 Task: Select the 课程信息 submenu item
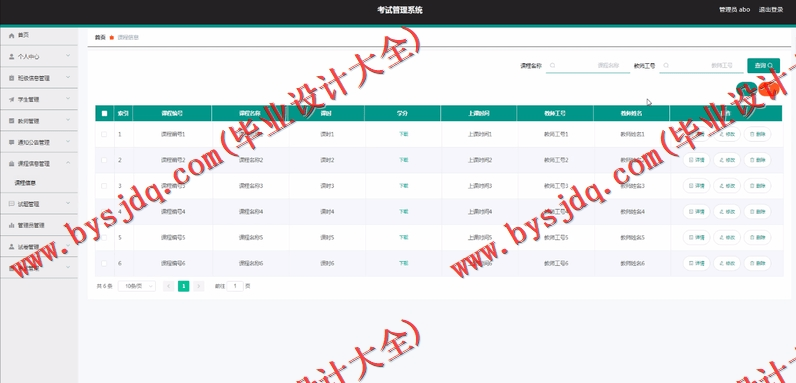(39, 183)
